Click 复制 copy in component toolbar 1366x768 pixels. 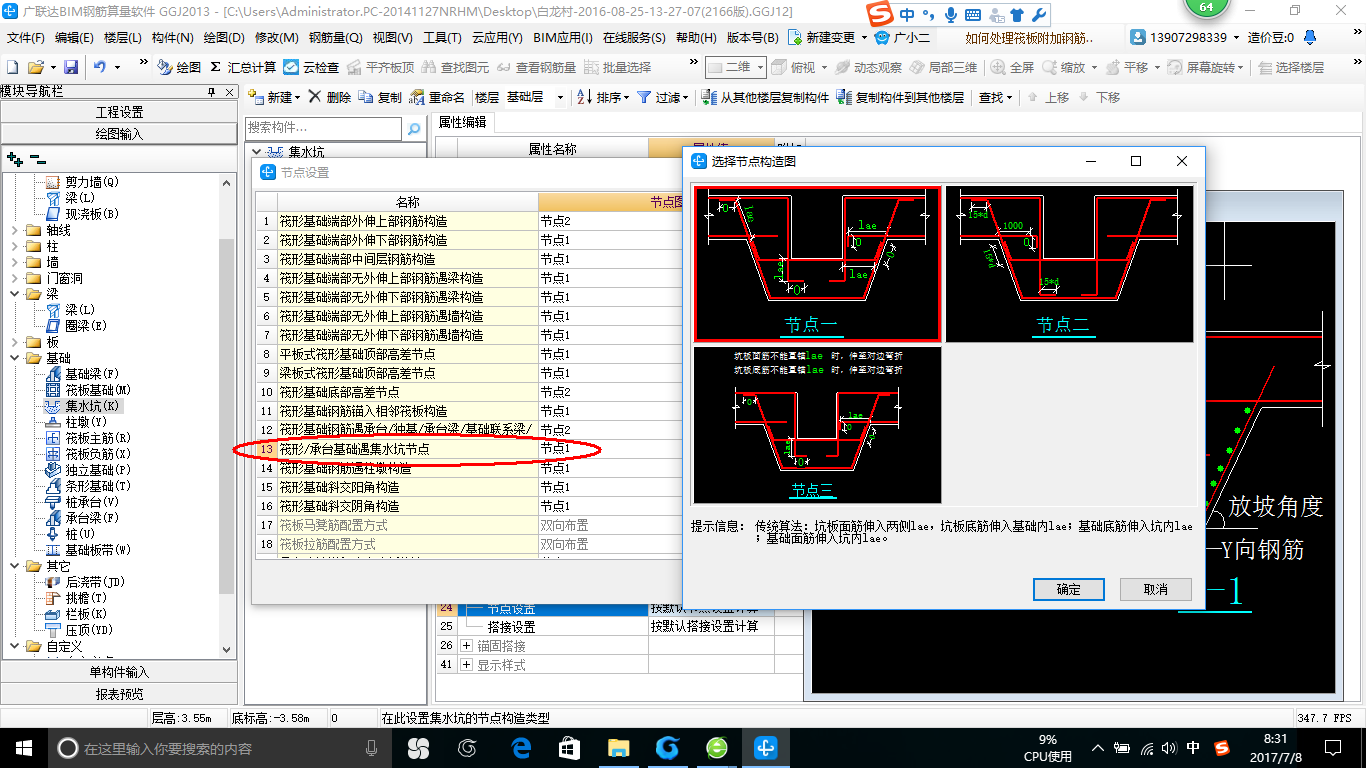click(380, 97)
